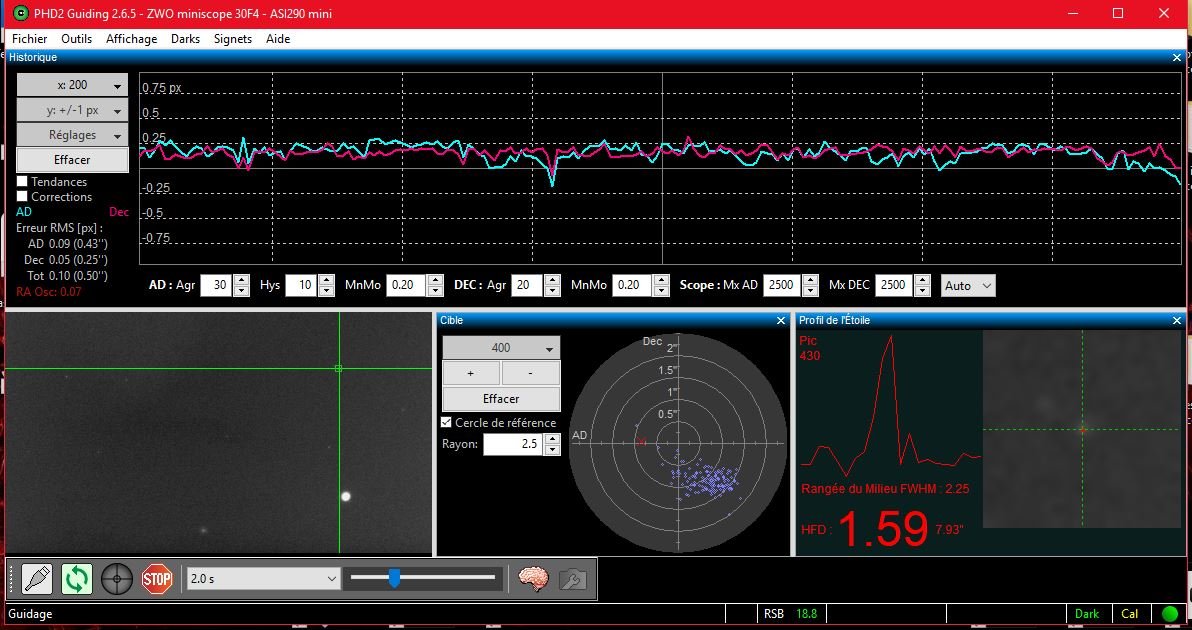This screenshot has height=630, width=1192.
Task: Open the 2.0 s exposure dropdown
Action: [264, 578]
